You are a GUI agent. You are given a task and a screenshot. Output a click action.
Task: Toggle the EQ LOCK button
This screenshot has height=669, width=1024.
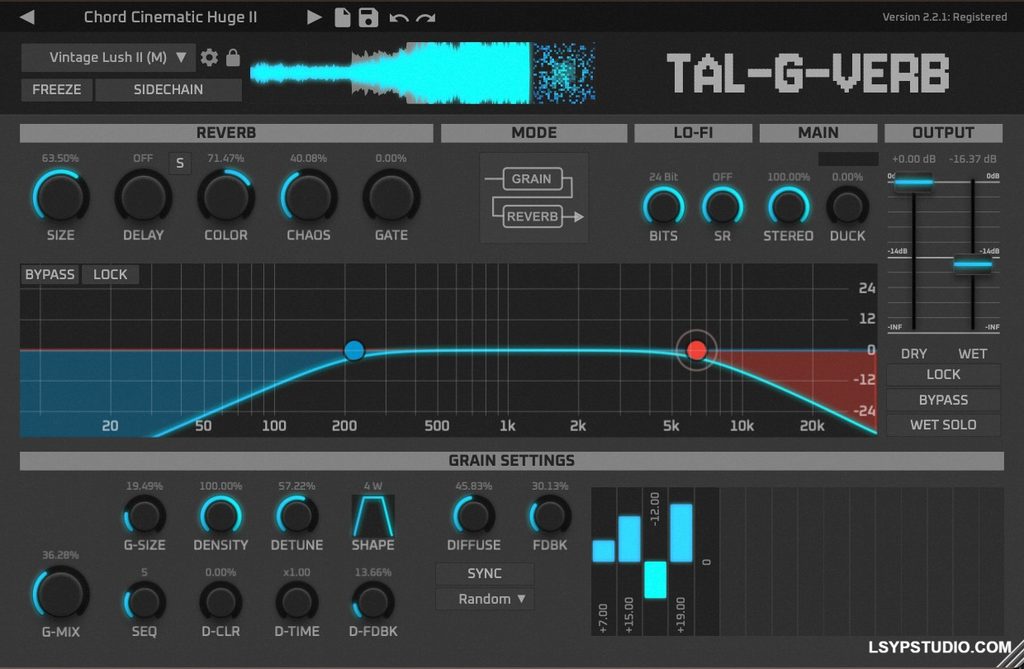[110, 274]
